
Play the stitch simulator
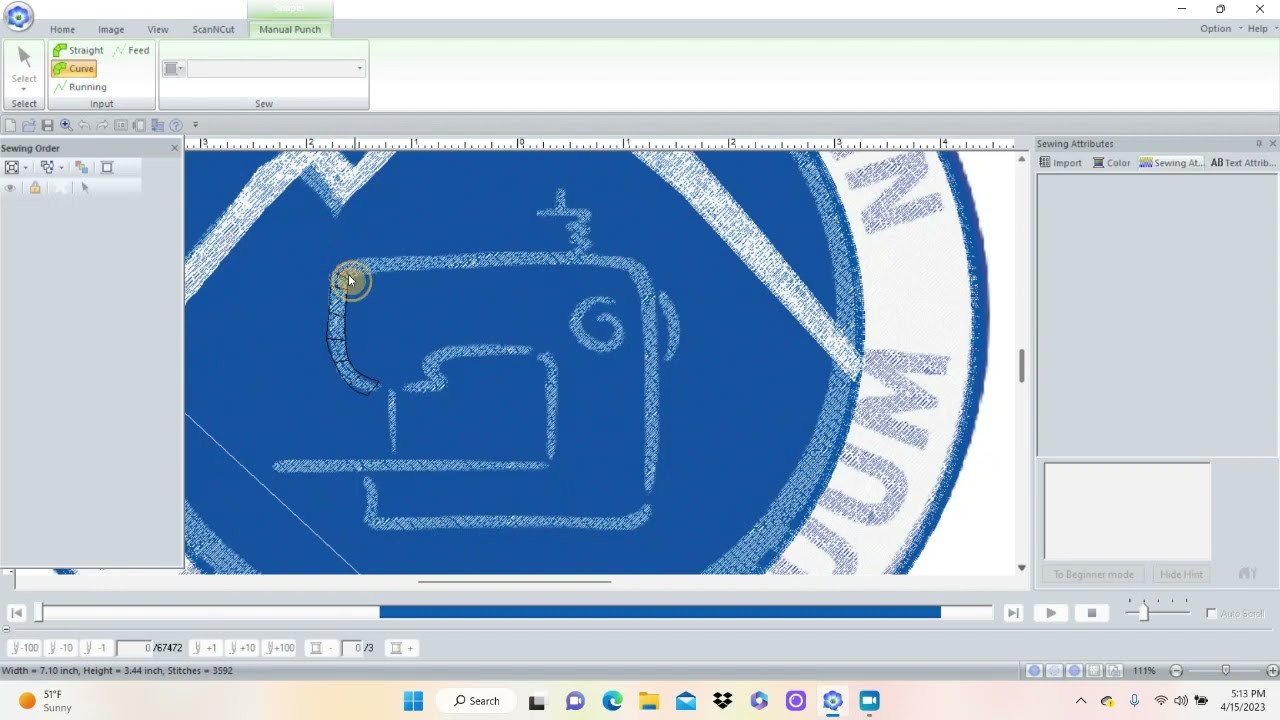click(x=1051, y=613)
